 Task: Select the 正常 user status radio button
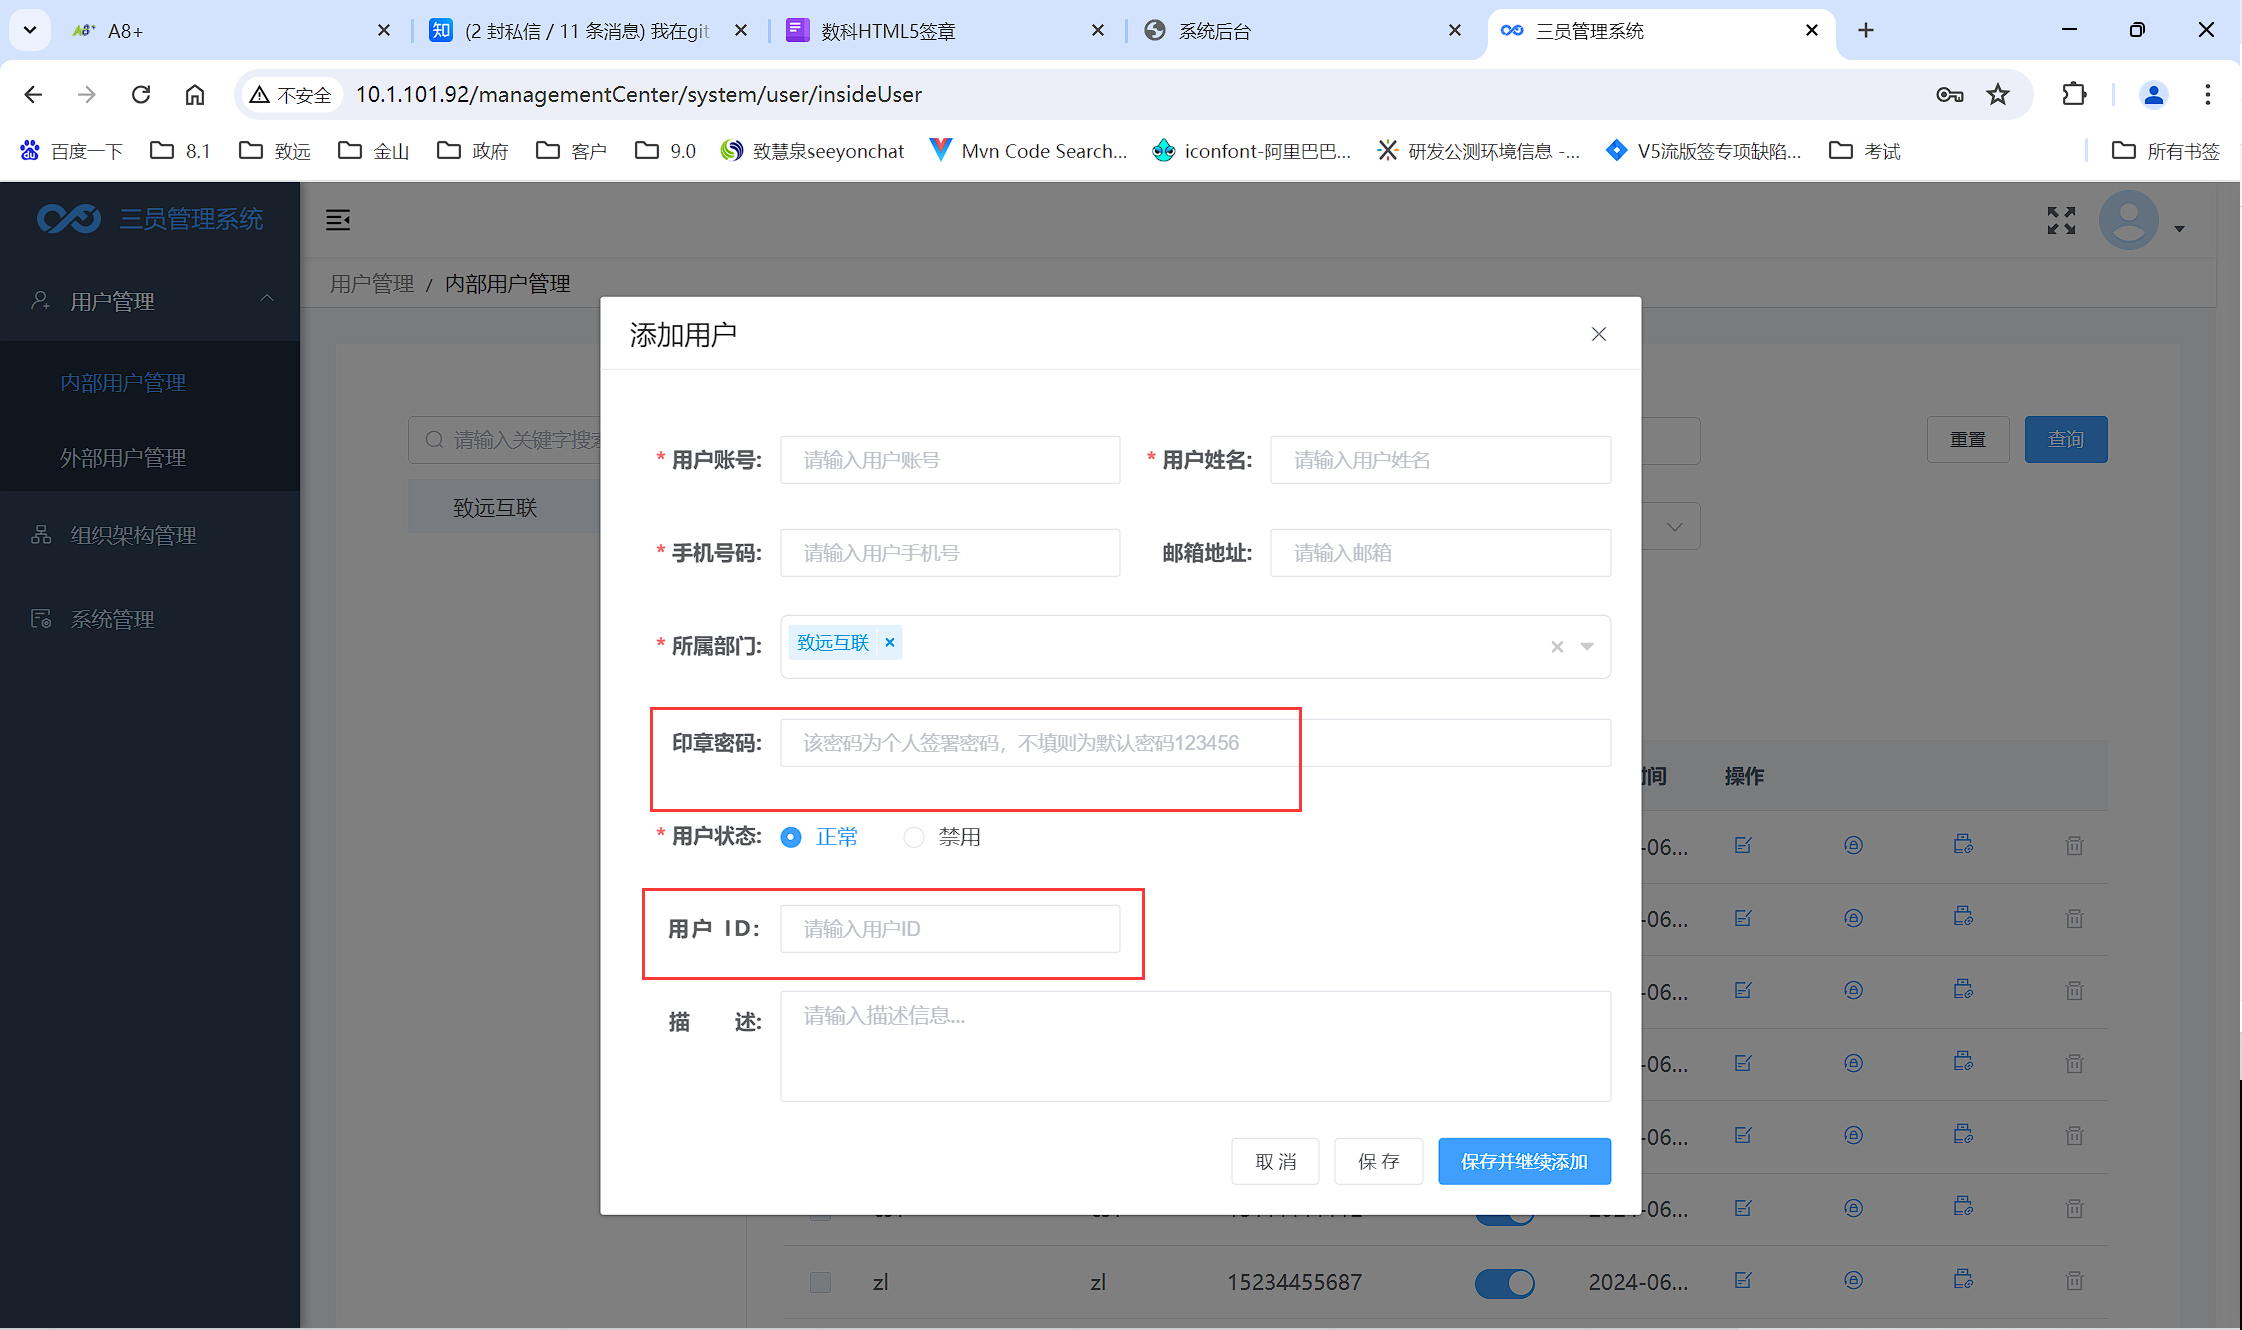pyautogui.click(x=791, y=837)
